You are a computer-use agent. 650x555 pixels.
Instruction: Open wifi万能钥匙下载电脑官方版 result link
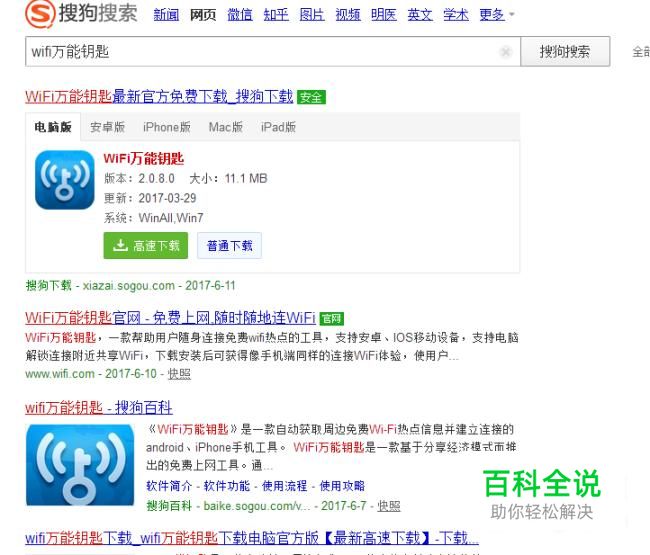[252, 538]
